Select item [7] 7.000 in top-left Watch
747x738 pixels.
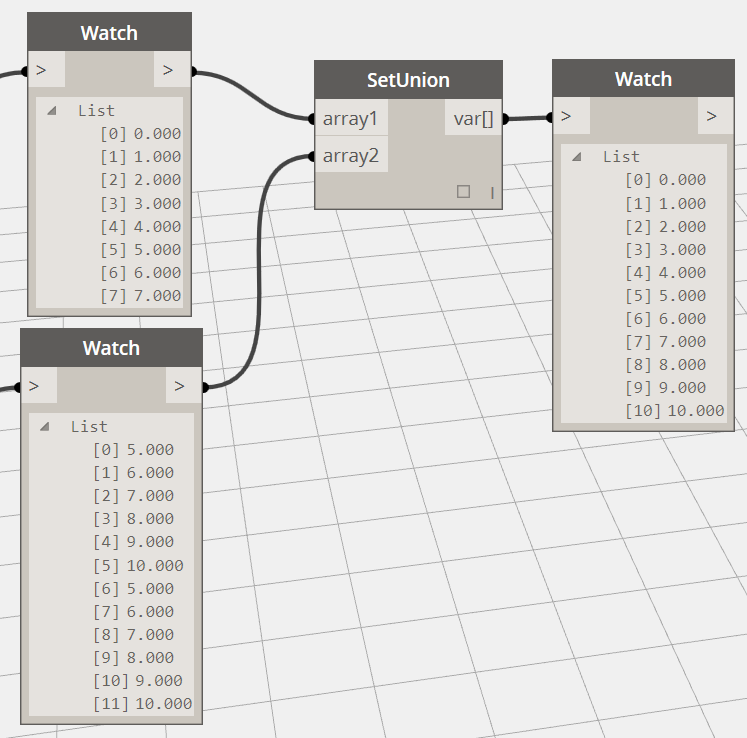[141, 295]
